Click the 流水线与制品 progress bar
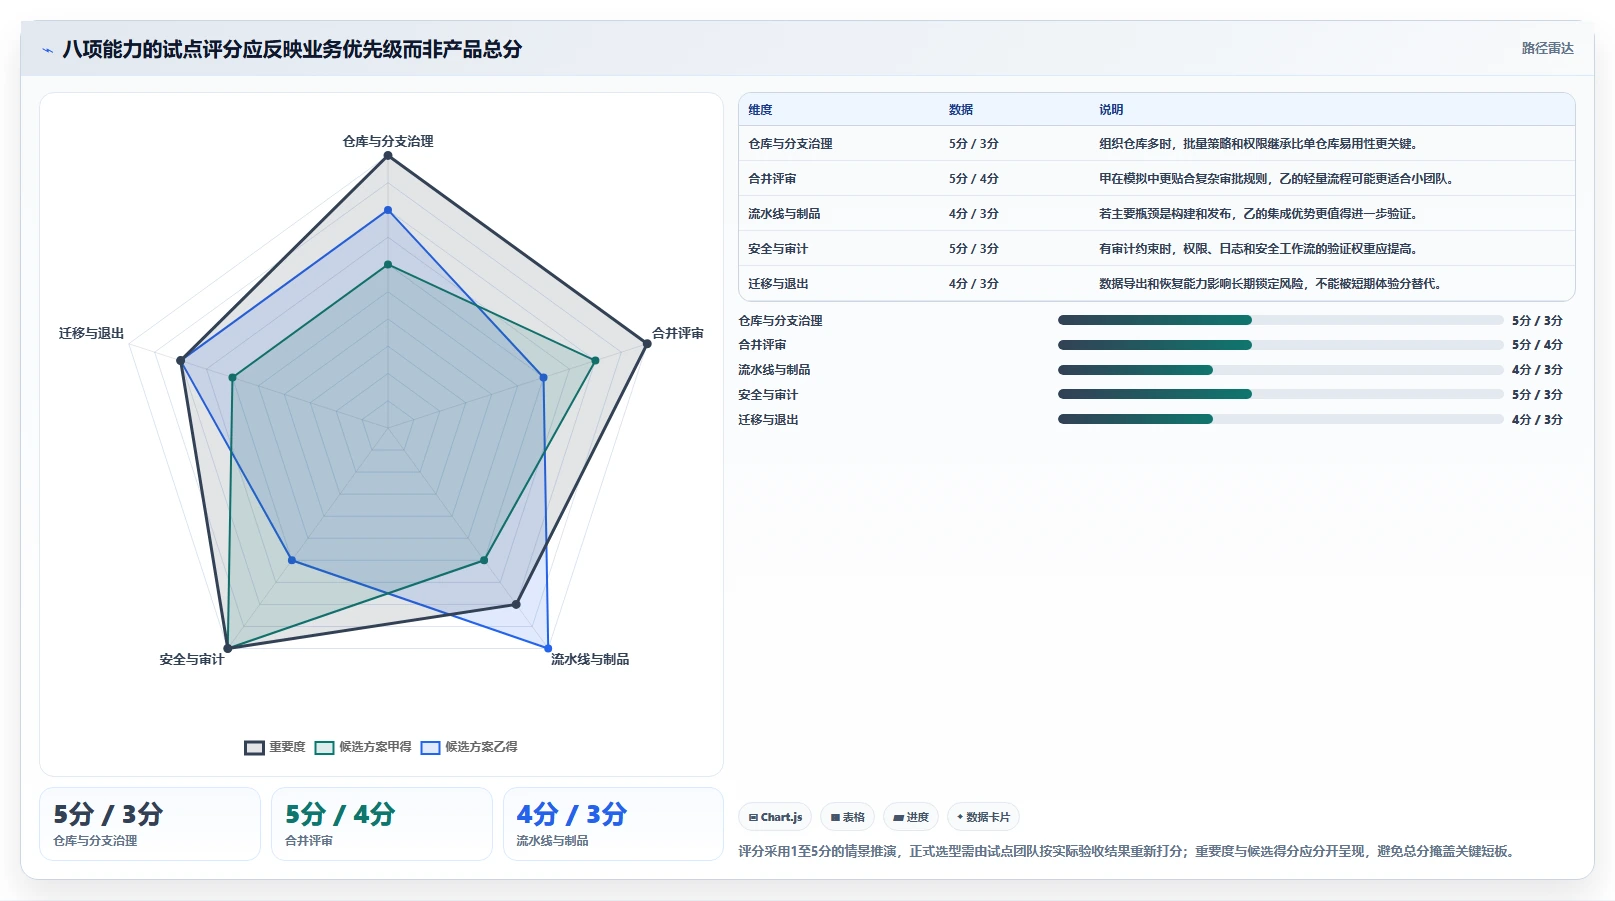The height and width of the screenshot is (901, 1615). (x=1281, y=370)
